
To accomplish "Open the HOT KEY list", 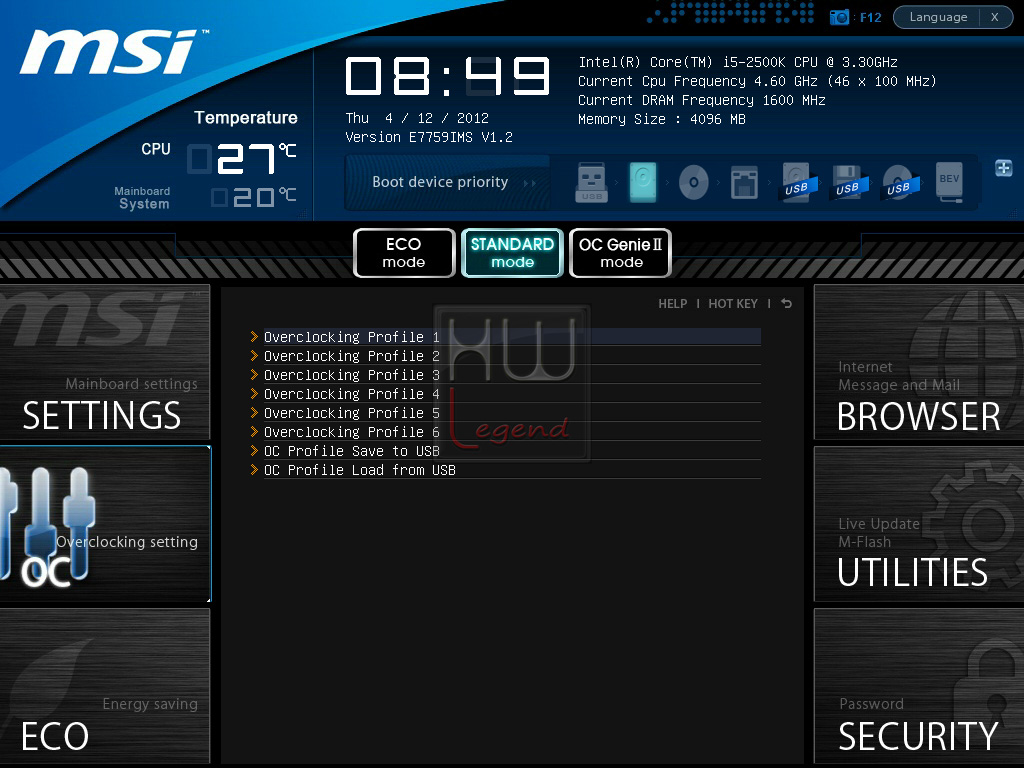I will click(x=733, y=304).
